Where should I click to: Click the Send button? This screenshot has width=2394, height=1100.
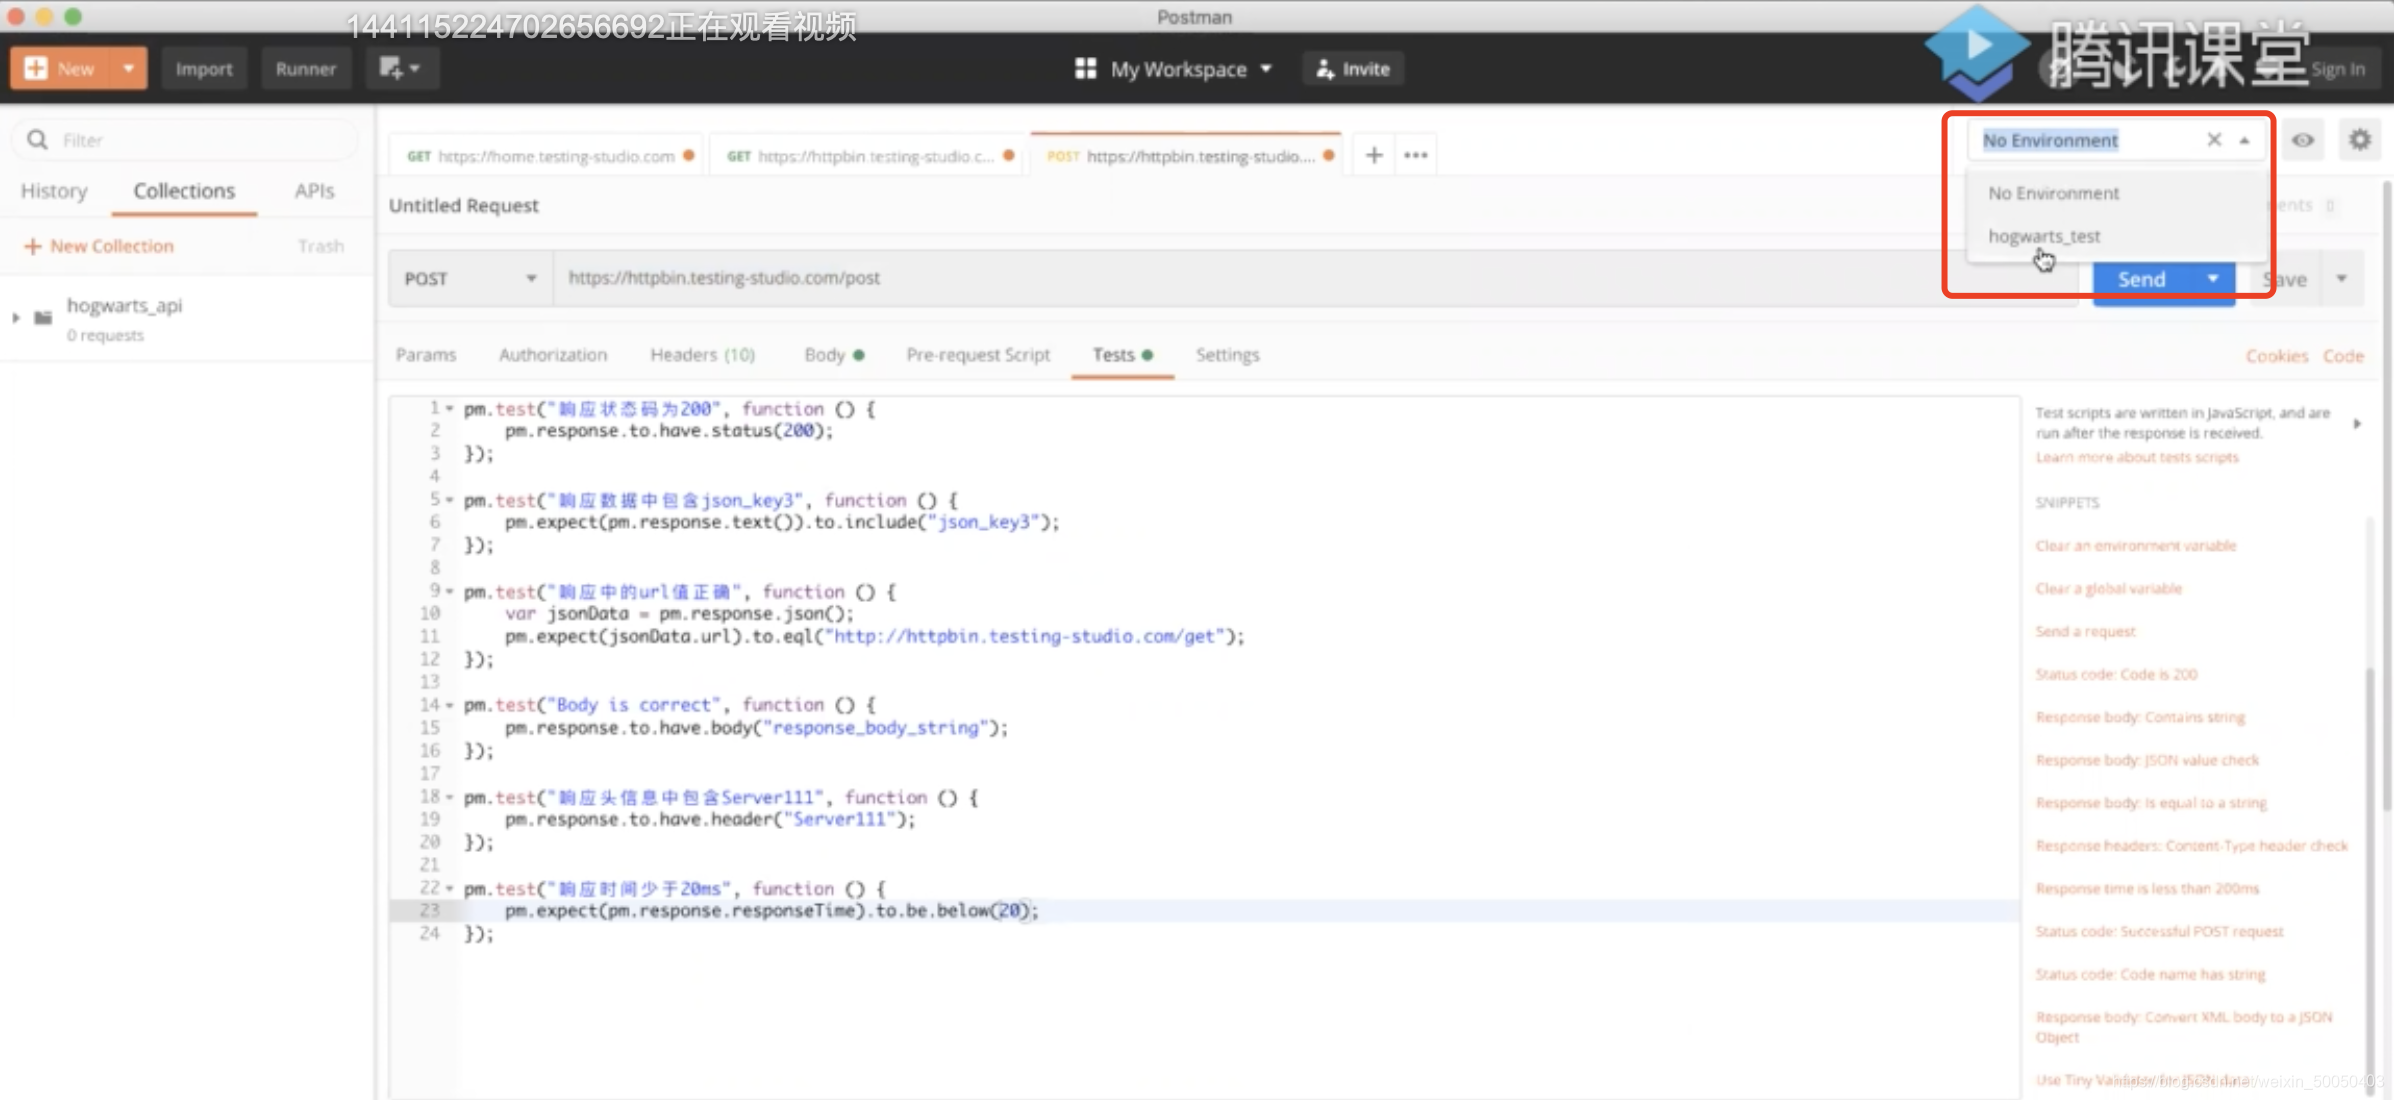click(x=2141, y=279)
